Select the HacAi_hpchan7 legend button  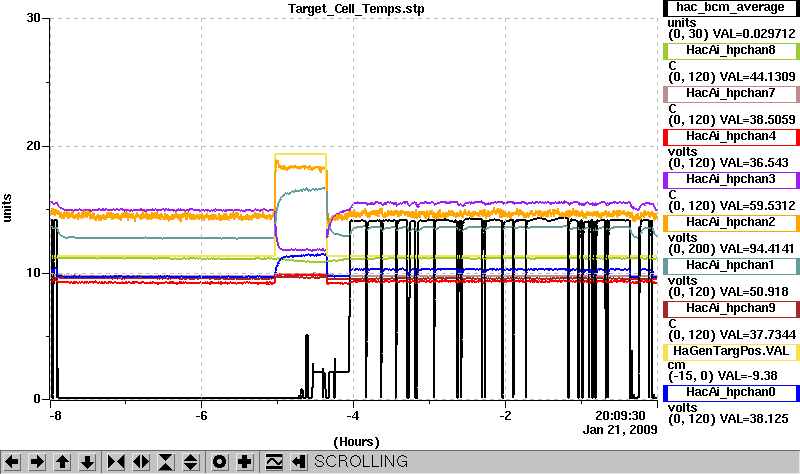[731, 94]
